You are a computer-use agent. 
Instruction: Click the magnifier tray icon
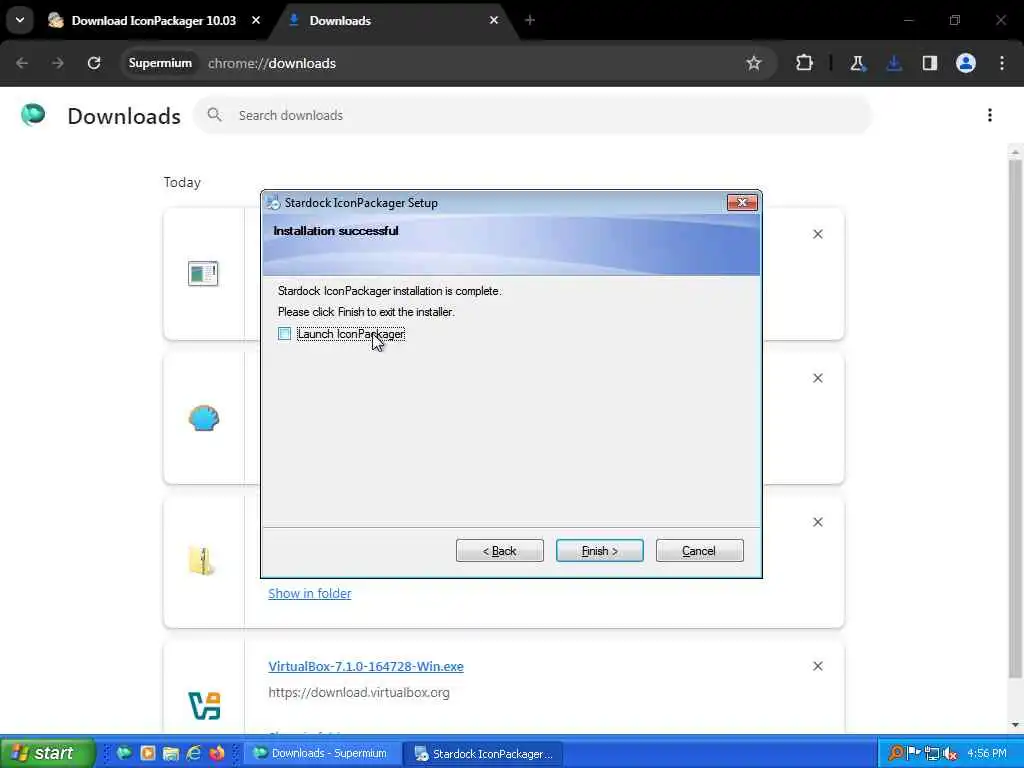click(x=896, y=753)
